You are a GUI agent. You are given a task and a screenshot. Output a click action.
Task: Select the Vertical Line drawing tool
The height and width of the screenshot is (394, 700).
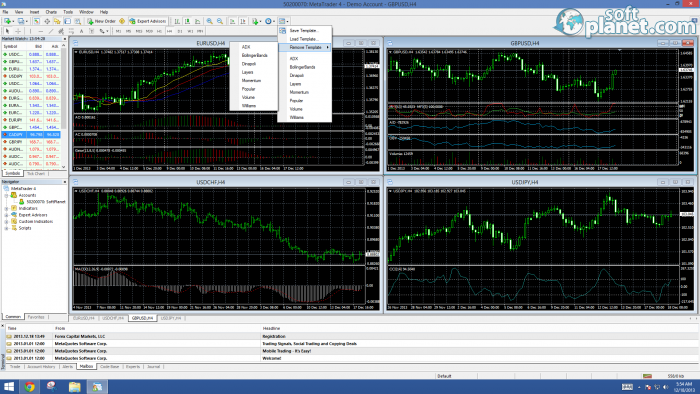pyautogui.click(x=30, y=31)
